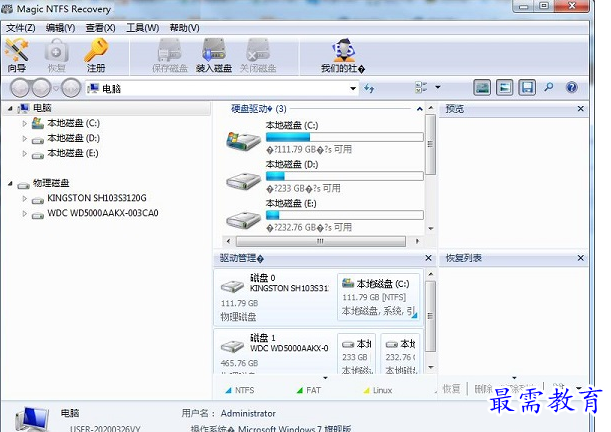The height and width of the screenshot is (432, 611).
Task: Click the view mode icon in toolbar
Action: point(421,87)
